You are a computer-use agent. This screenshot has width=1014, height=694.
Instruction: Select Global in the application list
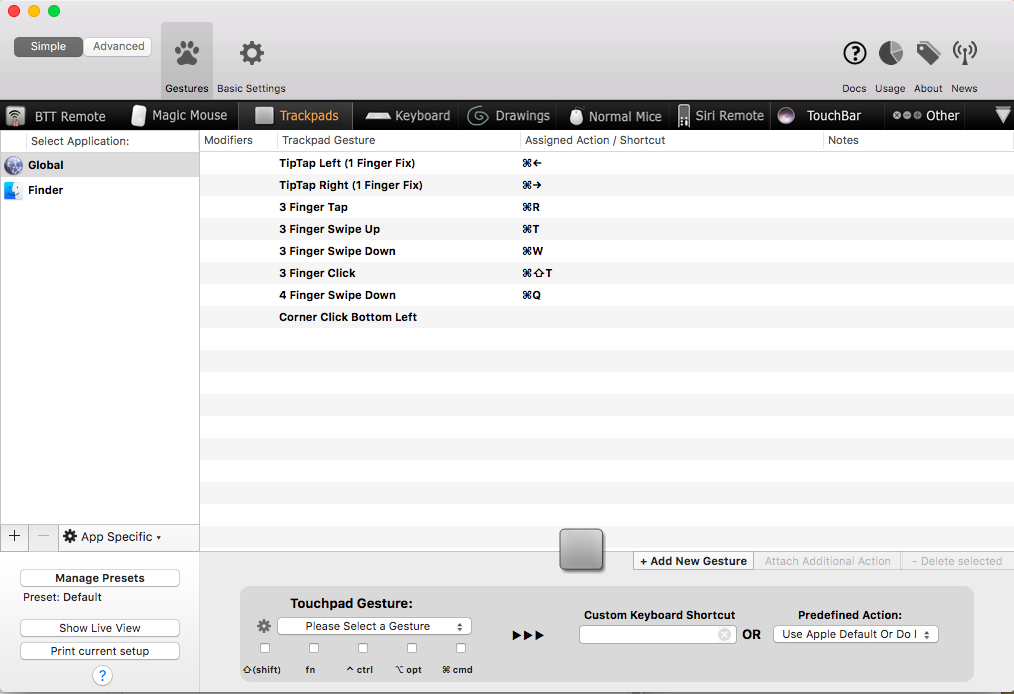(100, 165)
